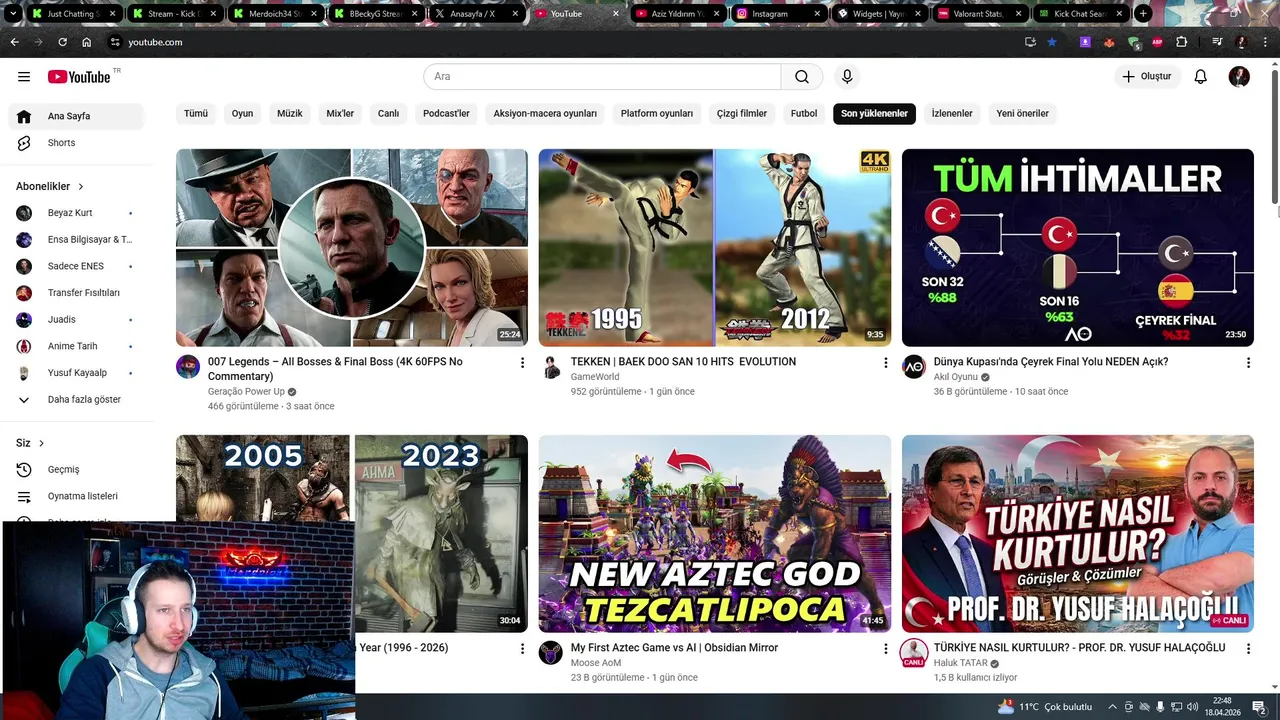Go to Ana Sayfa in sidebar
1280x720 pixels.
coord(76,116)
